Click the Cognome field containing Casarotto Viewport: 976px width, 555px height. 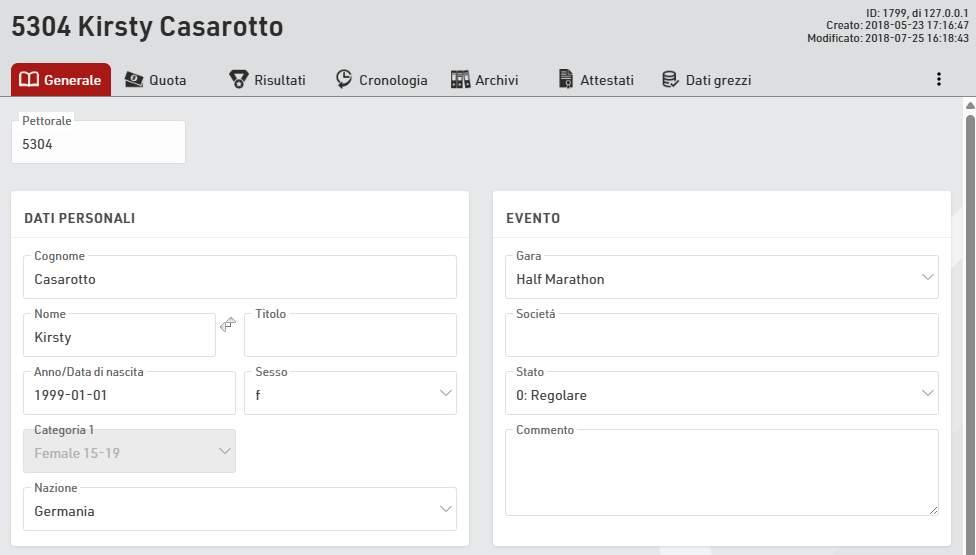pyautogui.click(x=239, y=280)
